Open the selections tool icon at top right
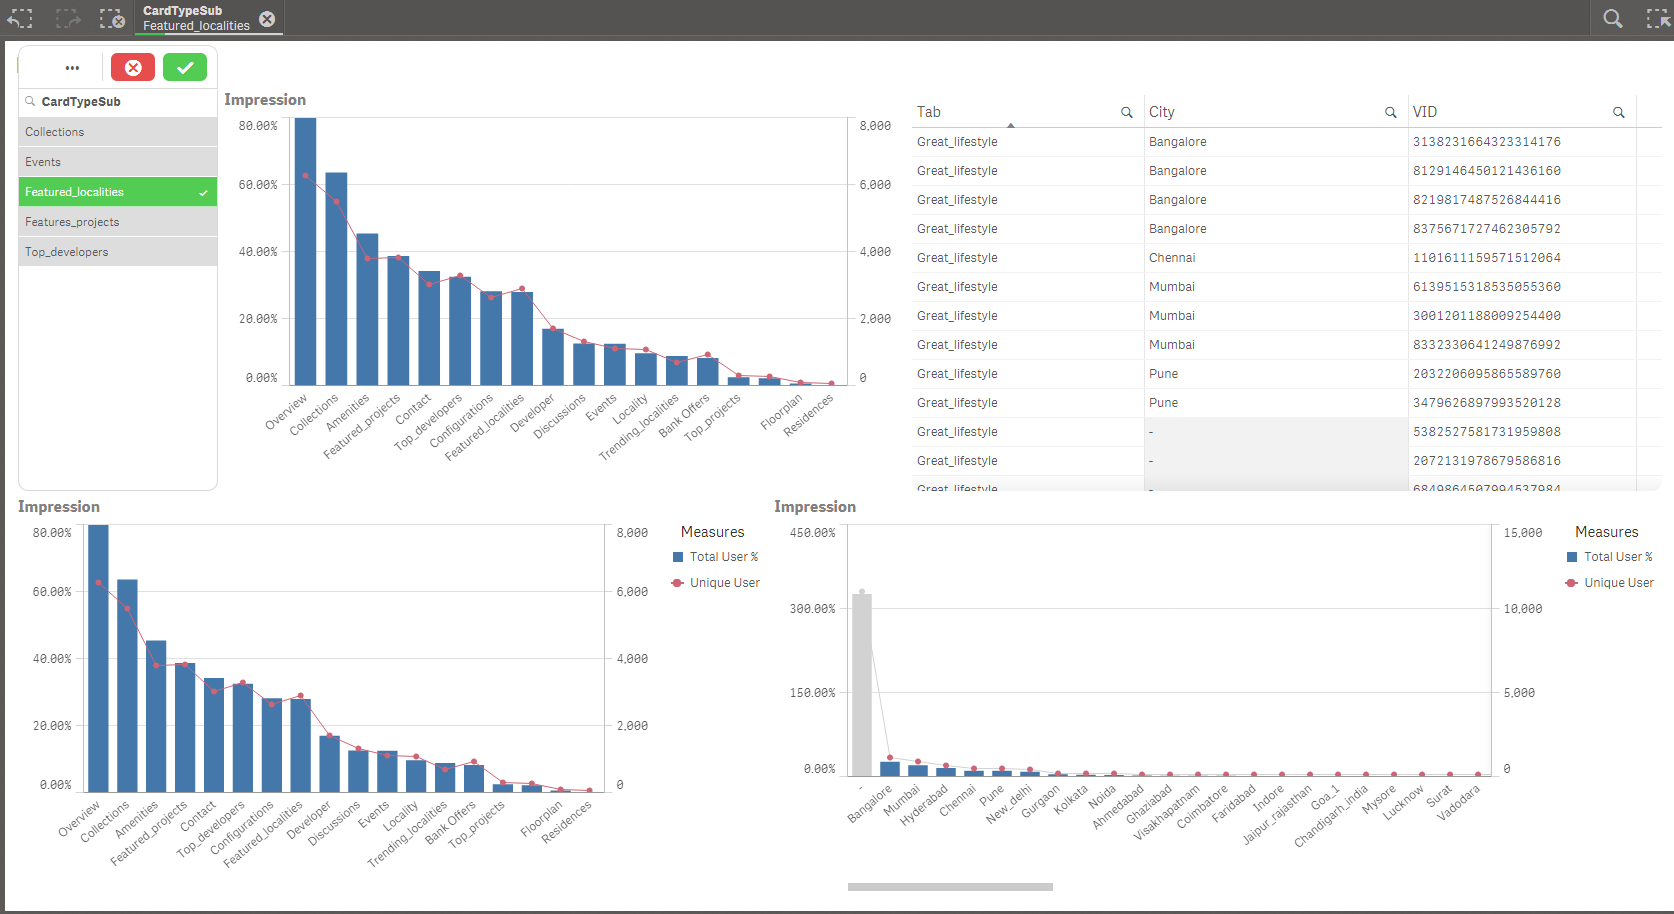 coord(1657,18)
